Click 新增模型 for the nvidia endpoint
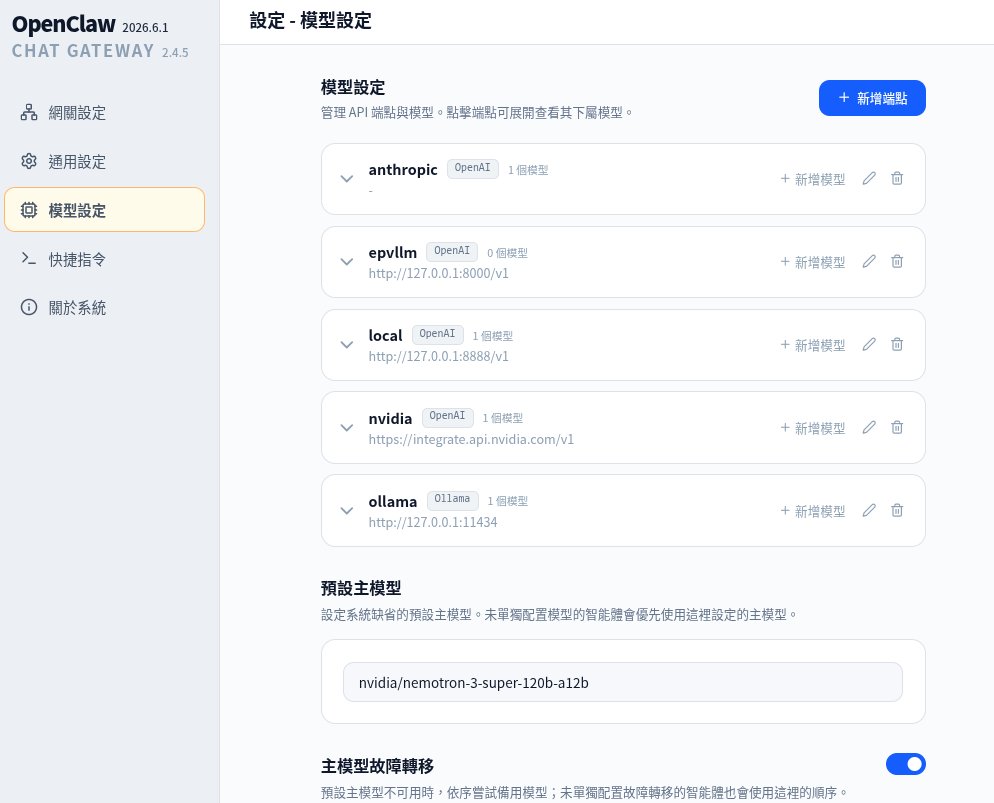 813,428
